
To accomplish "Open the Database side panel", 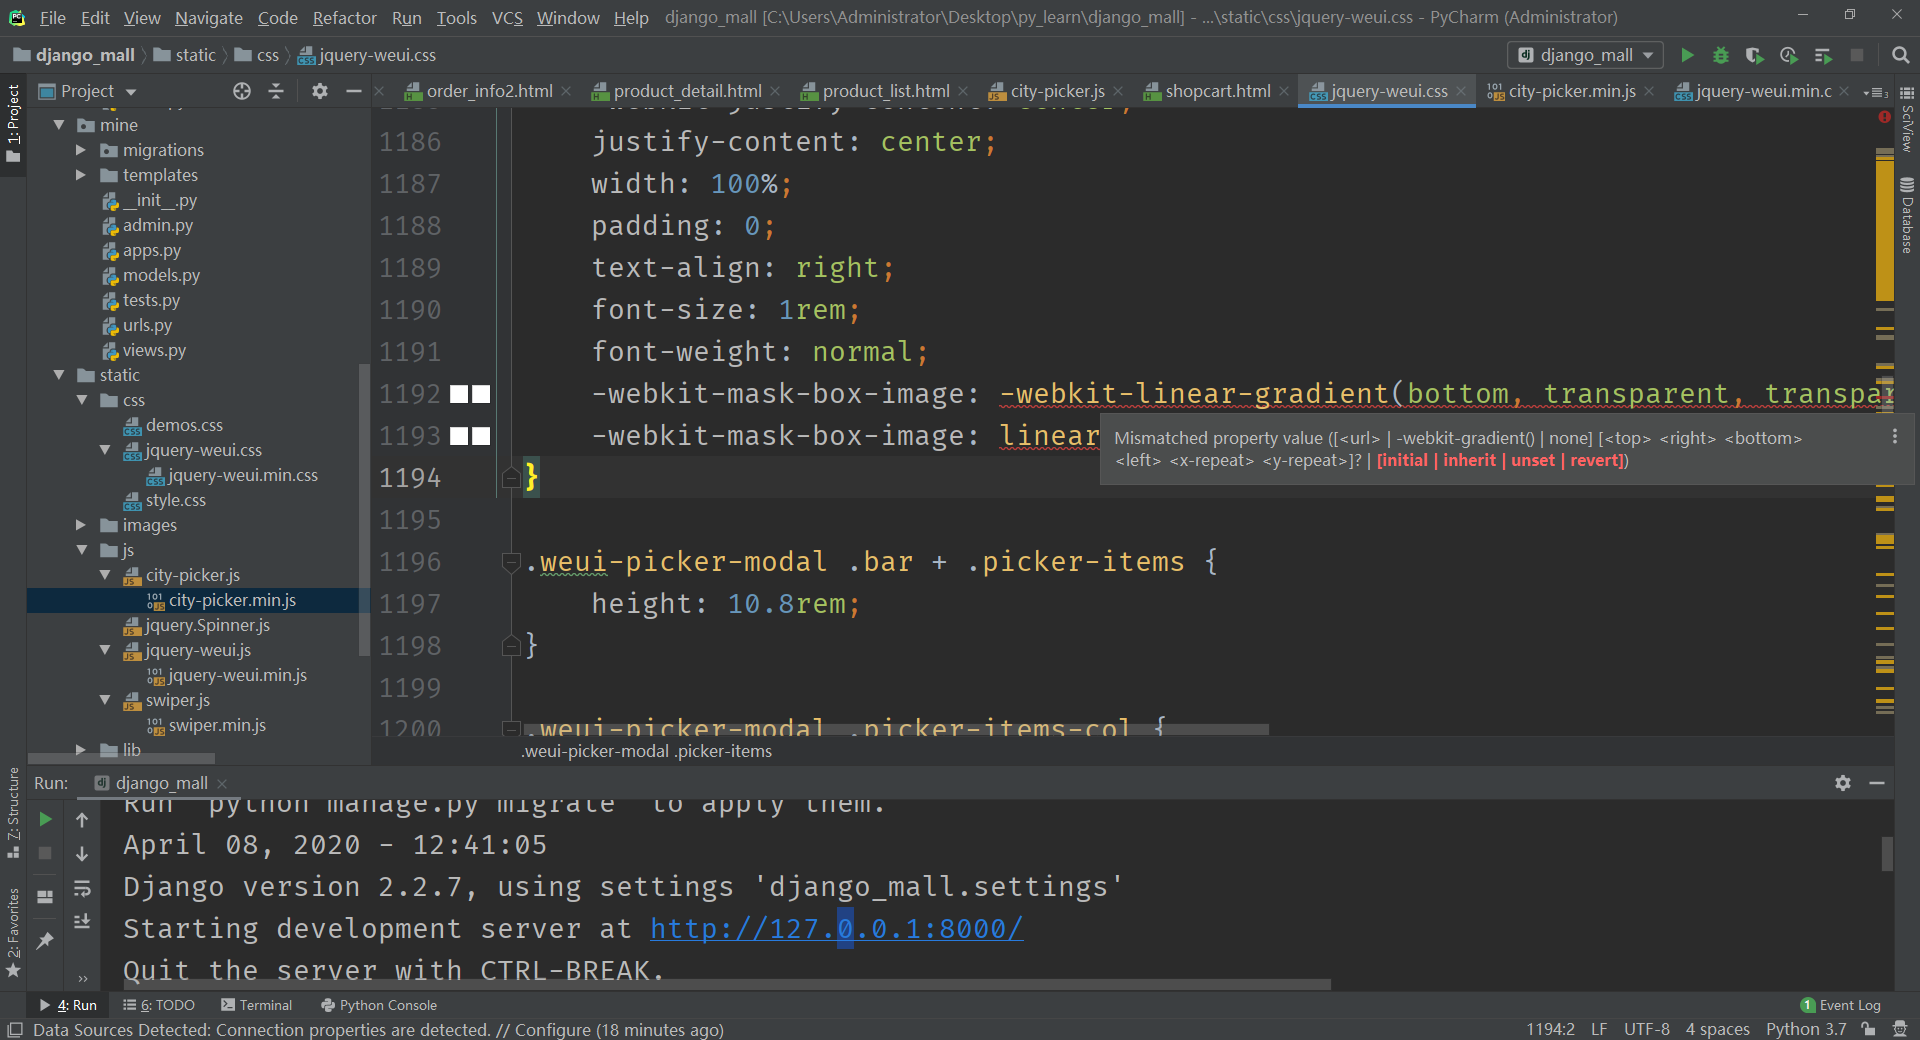I will tap(1907, 215).
